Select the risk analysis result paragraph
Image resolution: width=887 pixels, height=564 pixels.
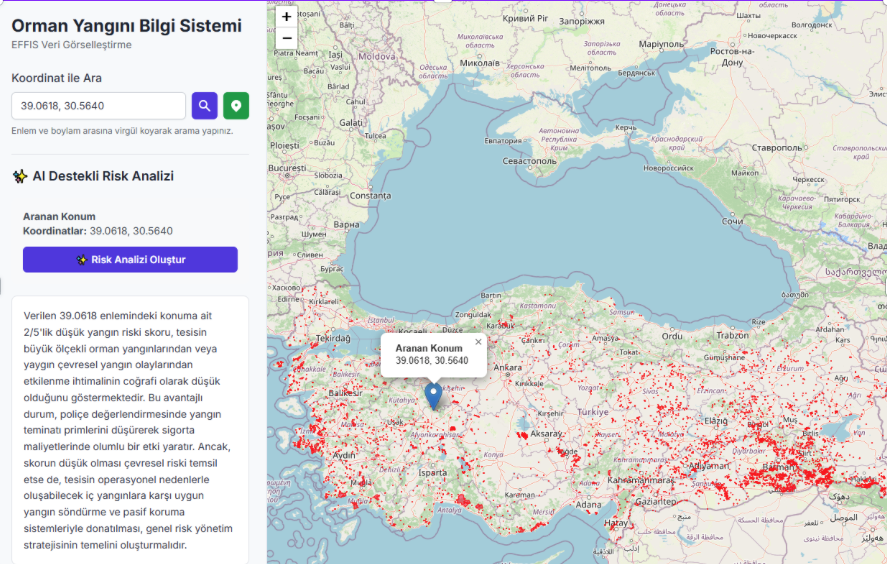130,430
